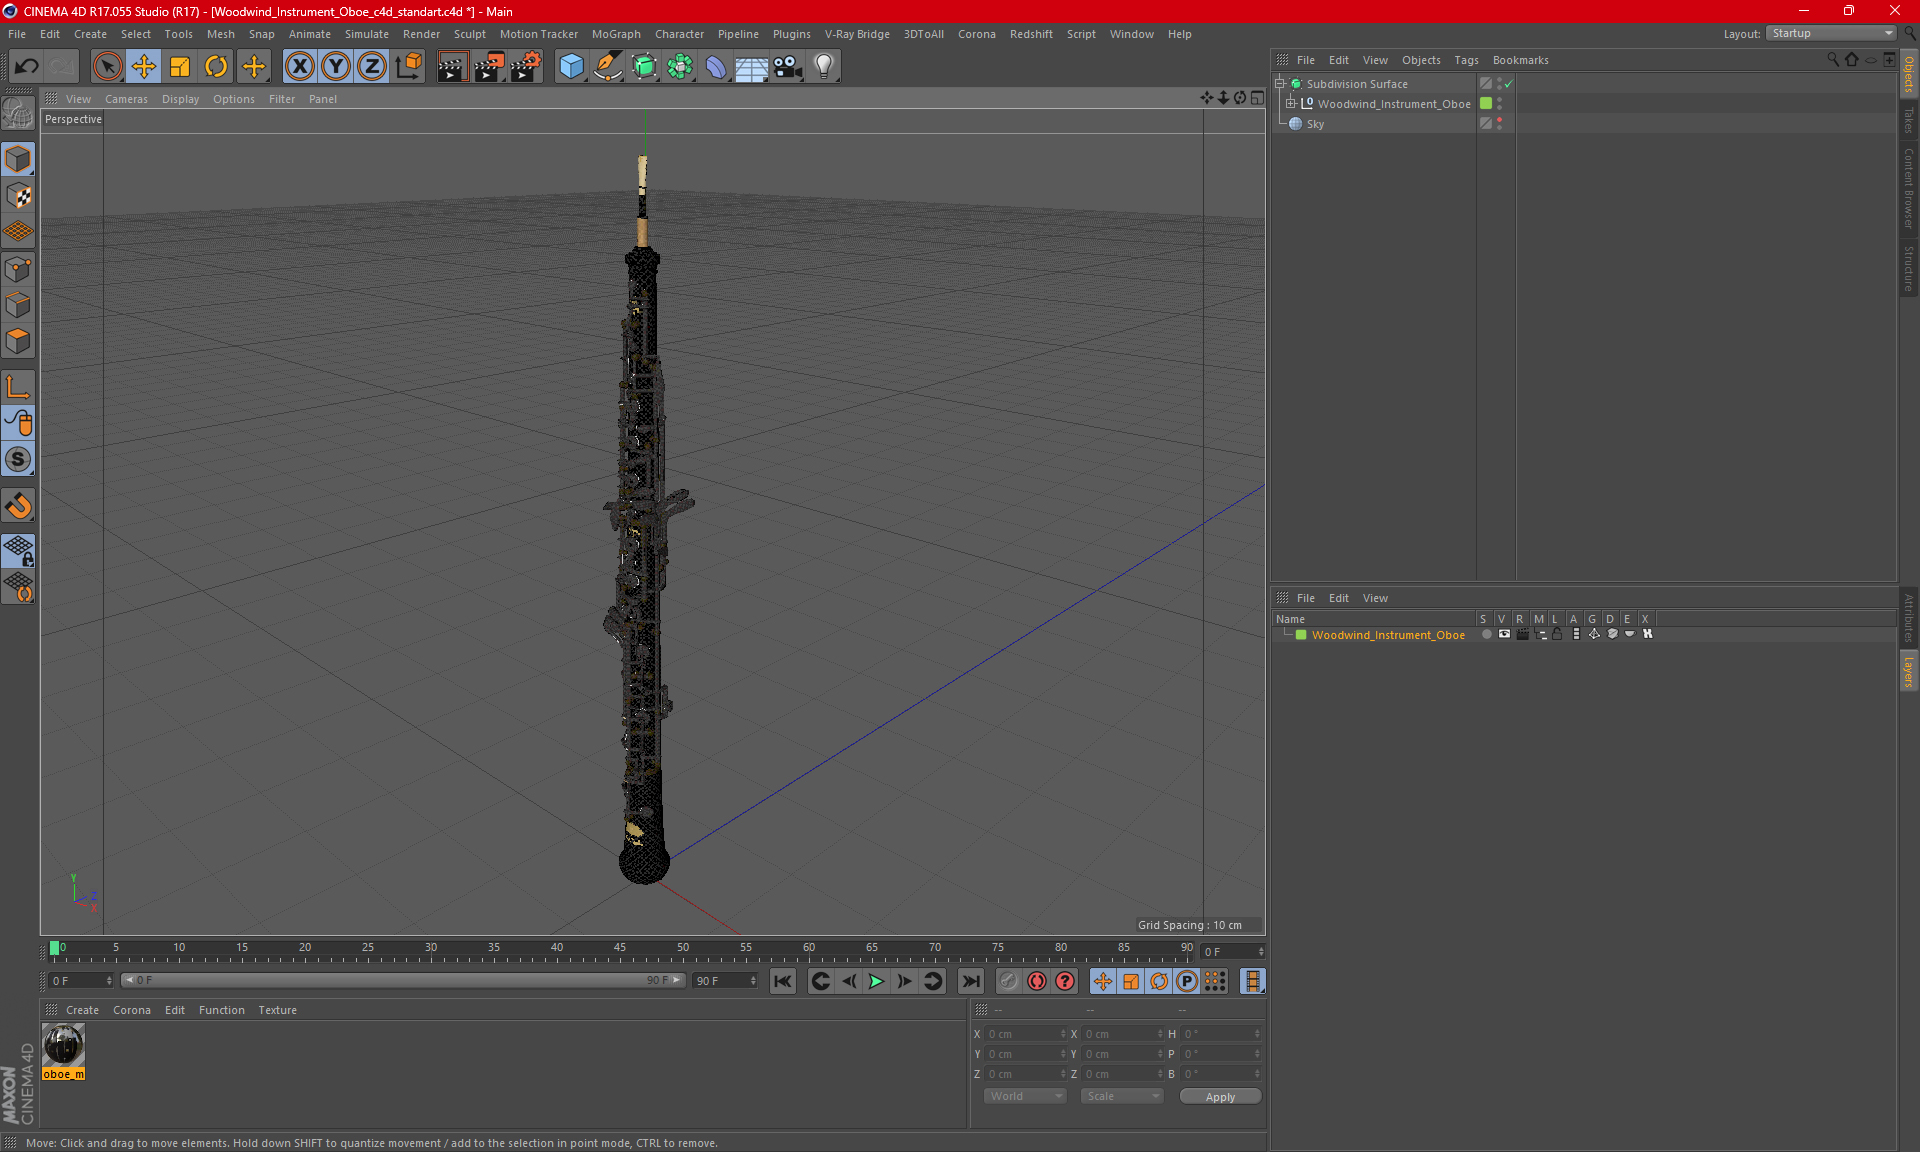Viewport: 1920px width, 1152px height.
Task: Select the oboe_m material thumbnail
Action: (x=63, y=1046)
